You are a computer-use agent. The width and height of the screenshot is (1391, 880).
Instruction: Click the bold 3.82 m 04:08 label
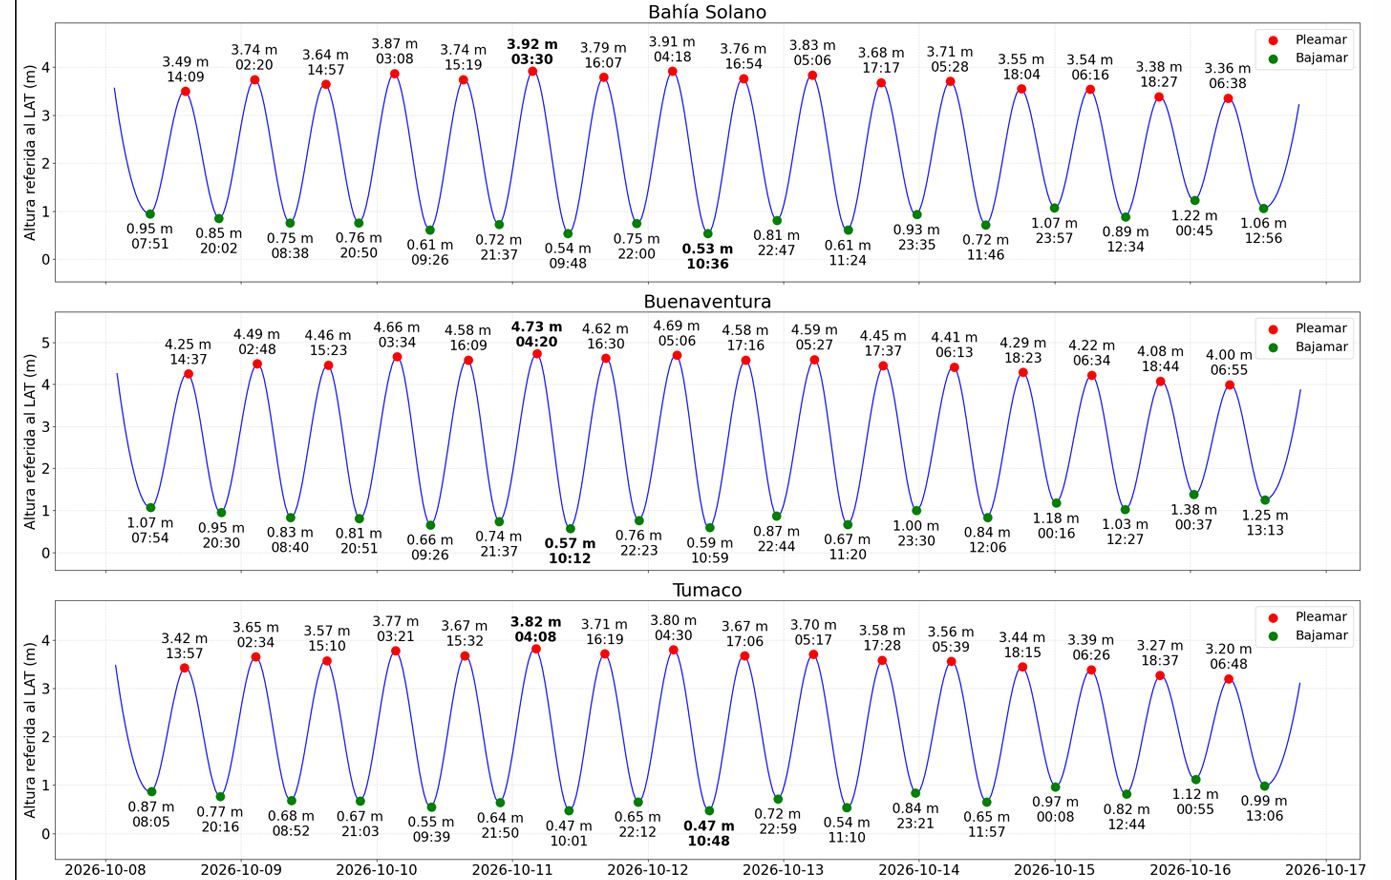pos(535,630)
